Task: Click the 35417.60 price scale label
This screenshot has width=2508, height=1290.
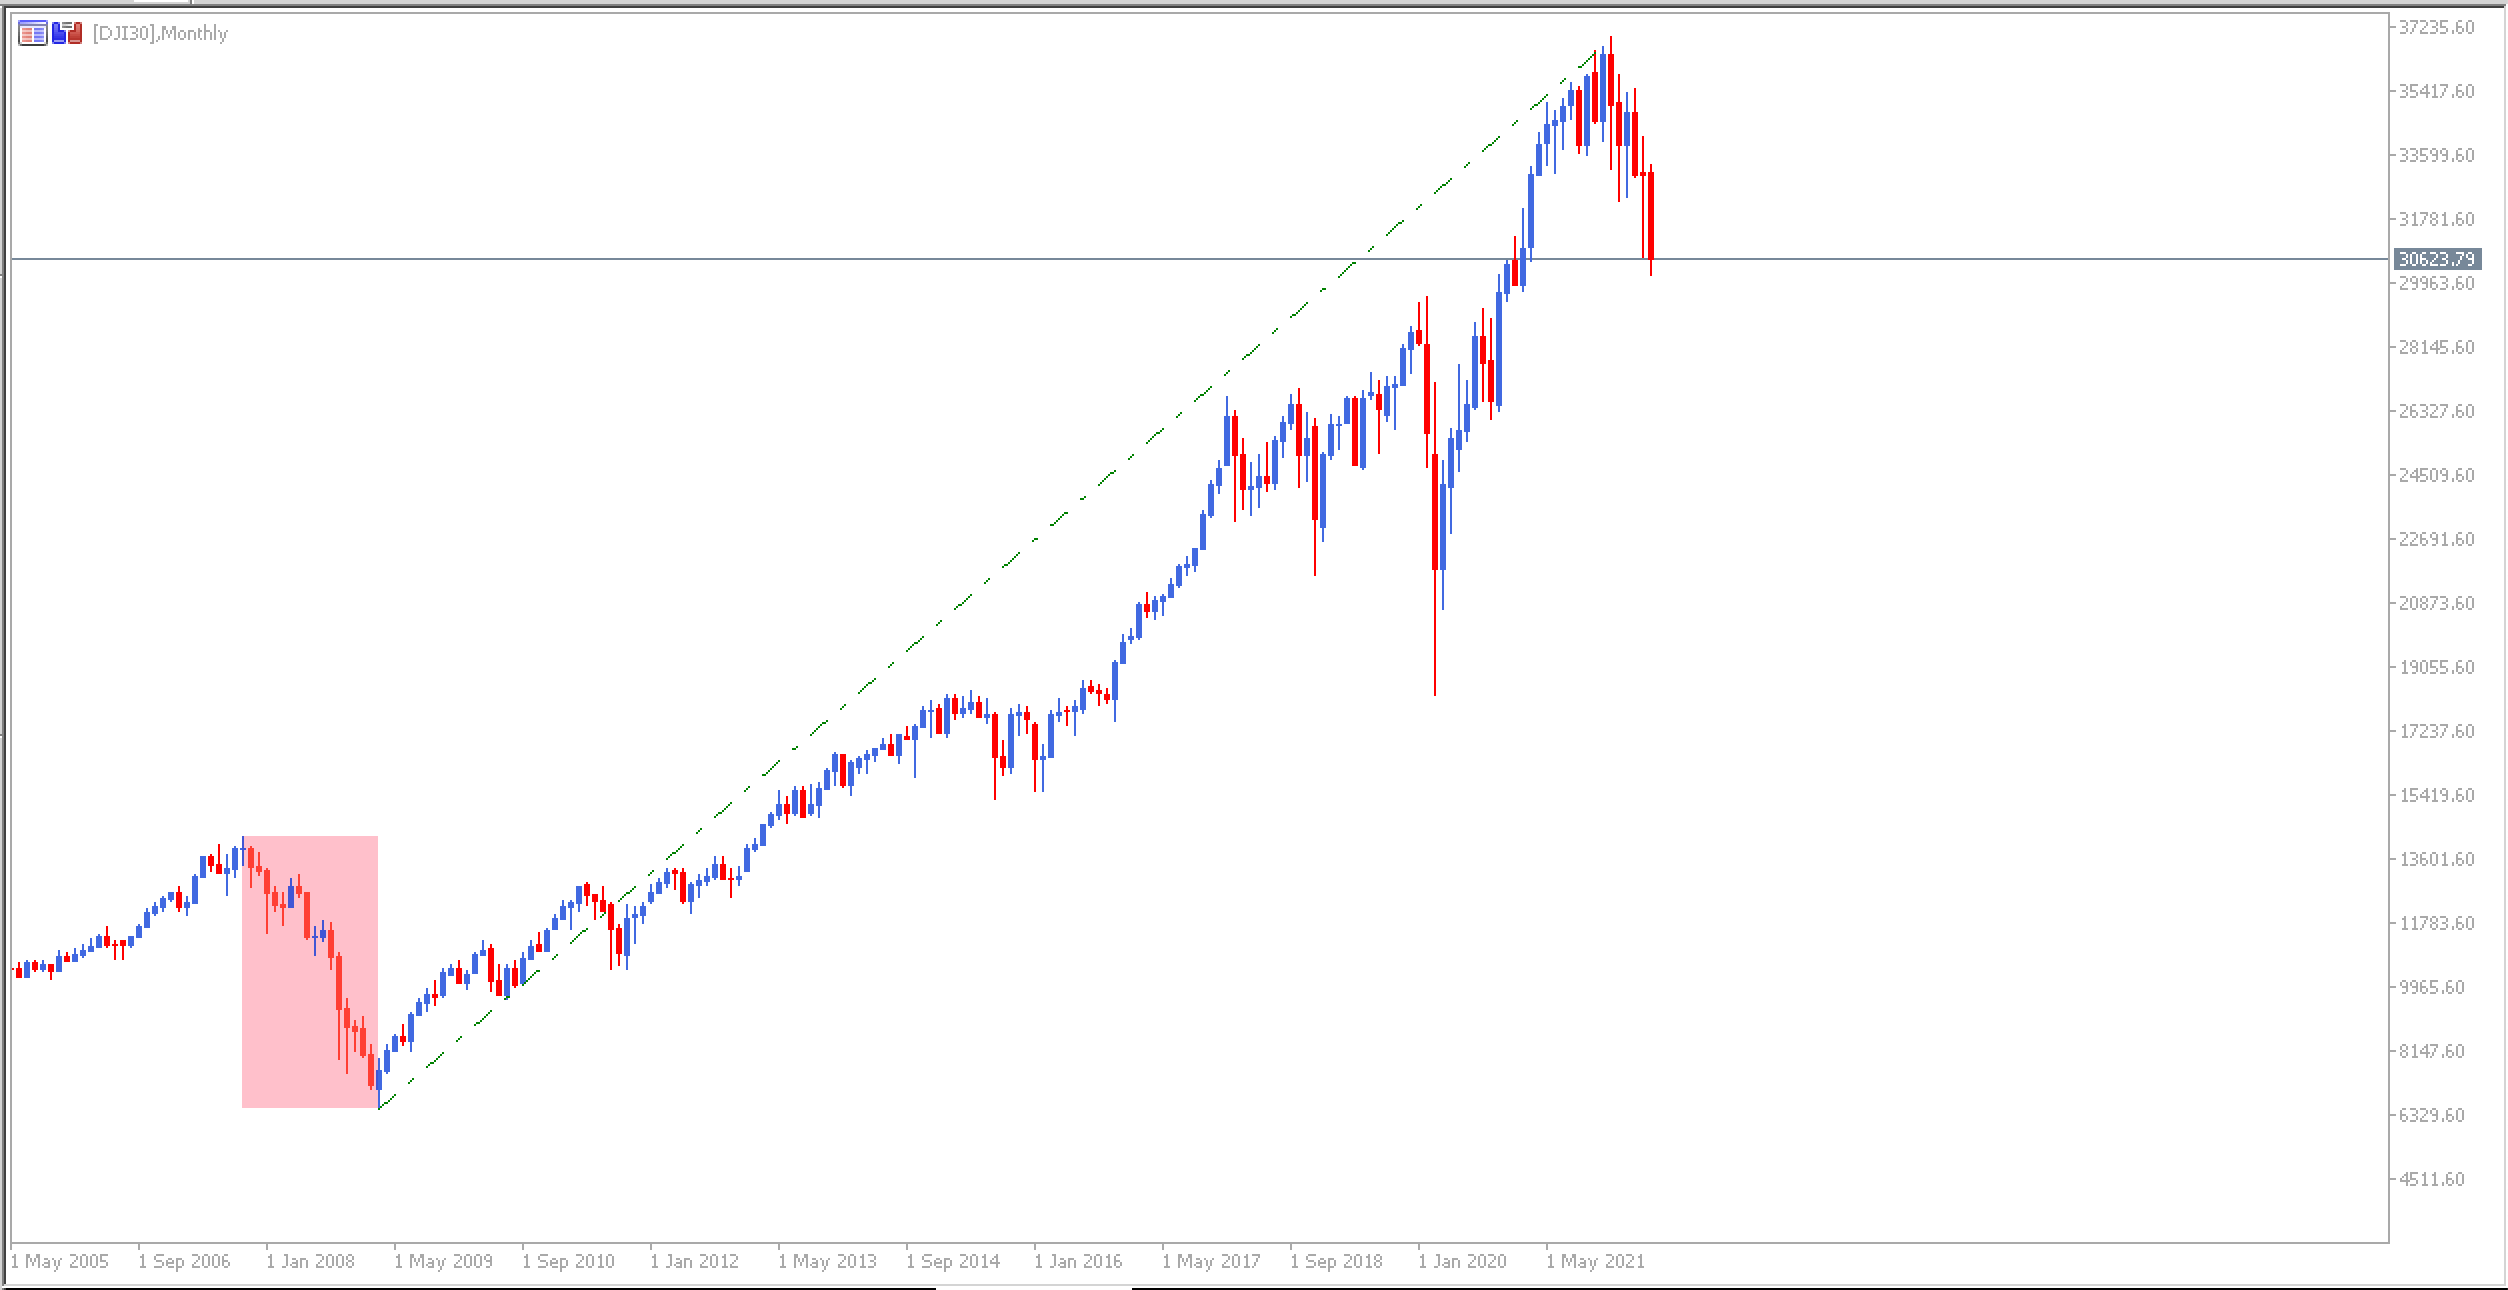Action: coord(2437,92)
